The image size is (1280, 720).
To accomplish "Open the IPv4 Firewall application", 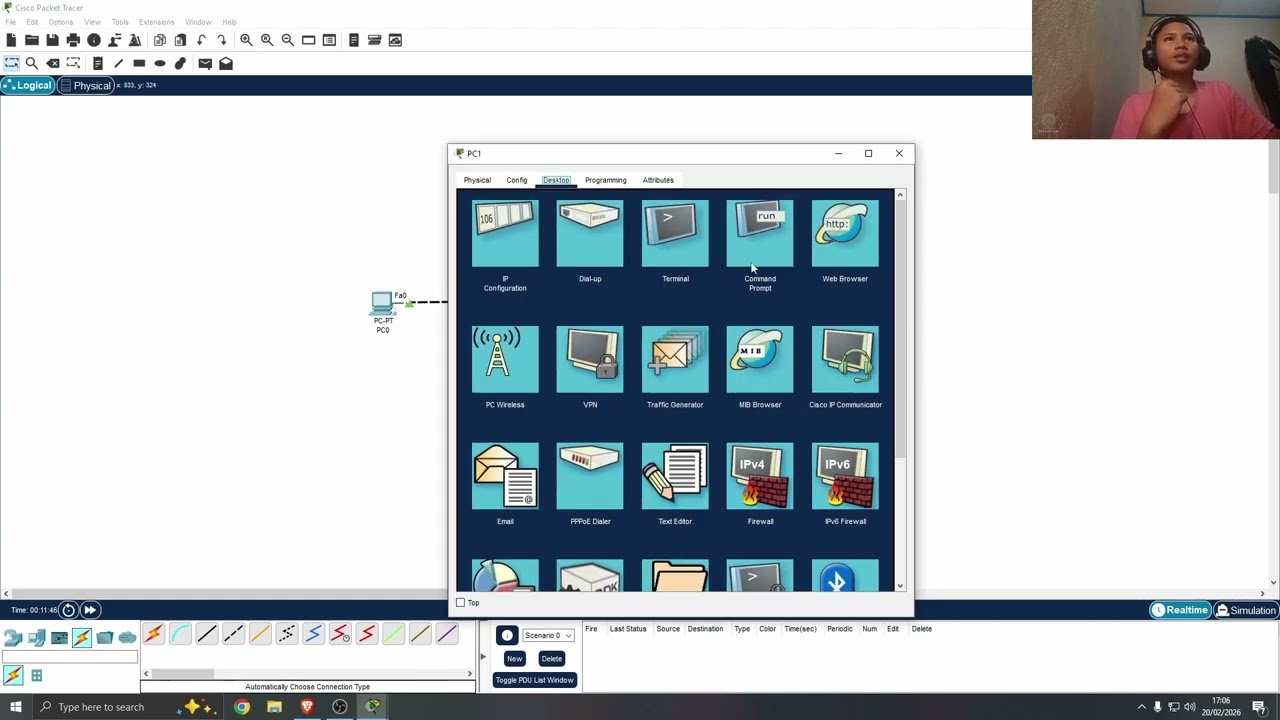I will pyautogui.click(x=760, y=476).
